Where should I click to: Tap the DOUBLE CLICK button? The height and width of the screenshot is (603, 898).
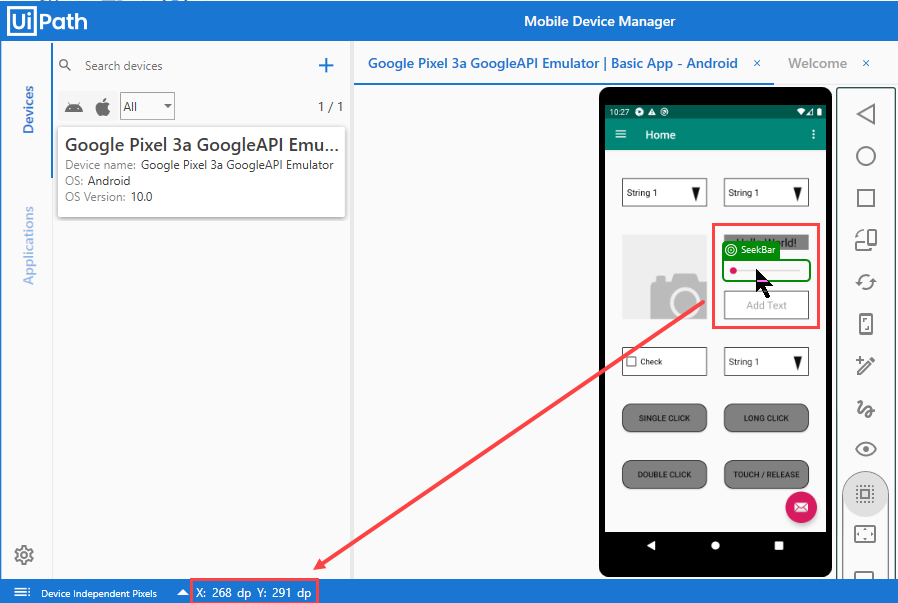coord(664,474)
